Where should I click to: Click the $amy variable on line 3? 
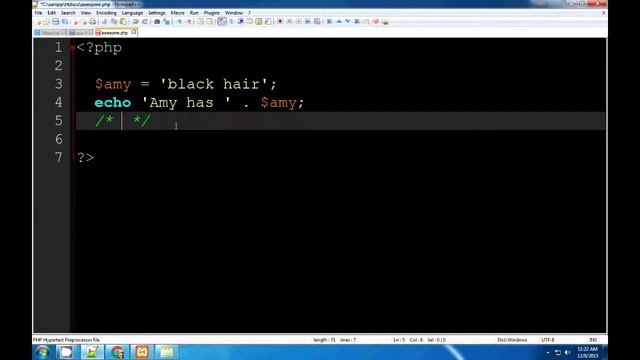113,84
